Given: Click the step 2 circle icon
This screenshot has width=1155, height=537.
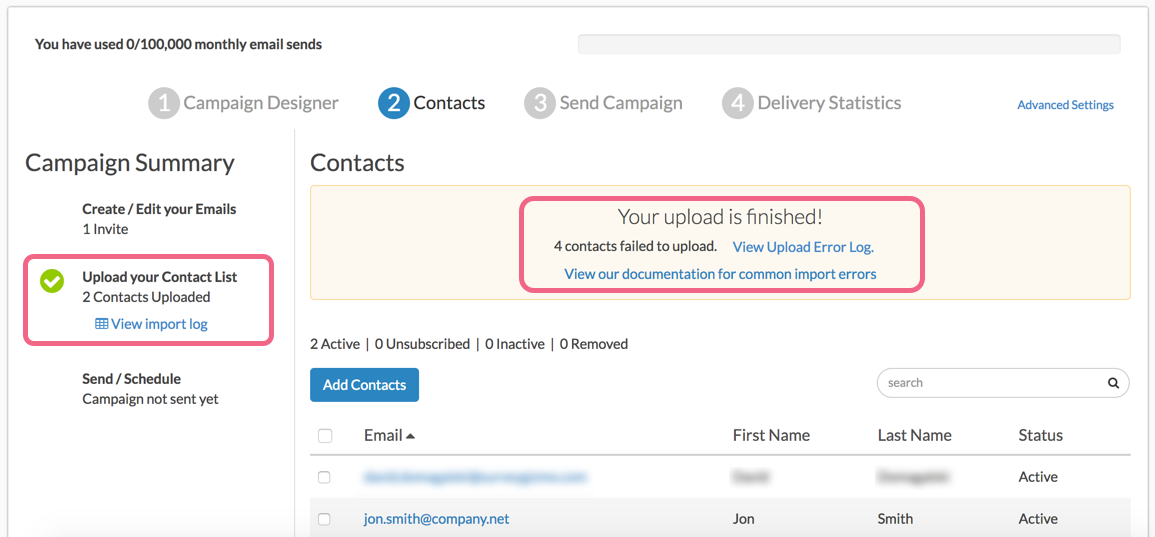Looking at the screenshot, I should point(394,103).
